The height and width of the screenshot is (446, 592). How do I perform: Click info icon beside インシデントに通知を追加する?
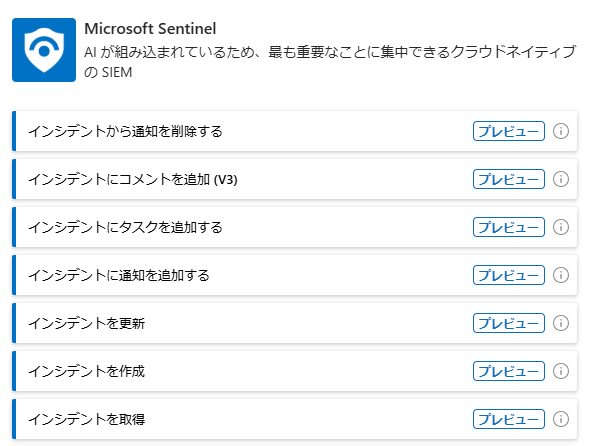tap(561, 275)
